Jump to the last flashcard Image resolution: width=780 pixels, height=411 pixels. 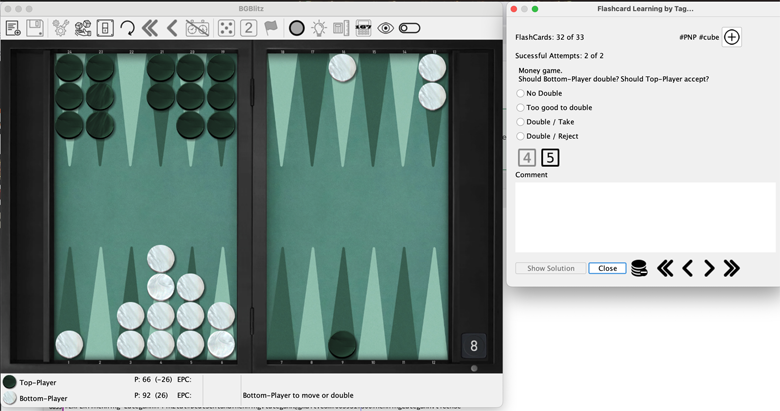point(731,268)
